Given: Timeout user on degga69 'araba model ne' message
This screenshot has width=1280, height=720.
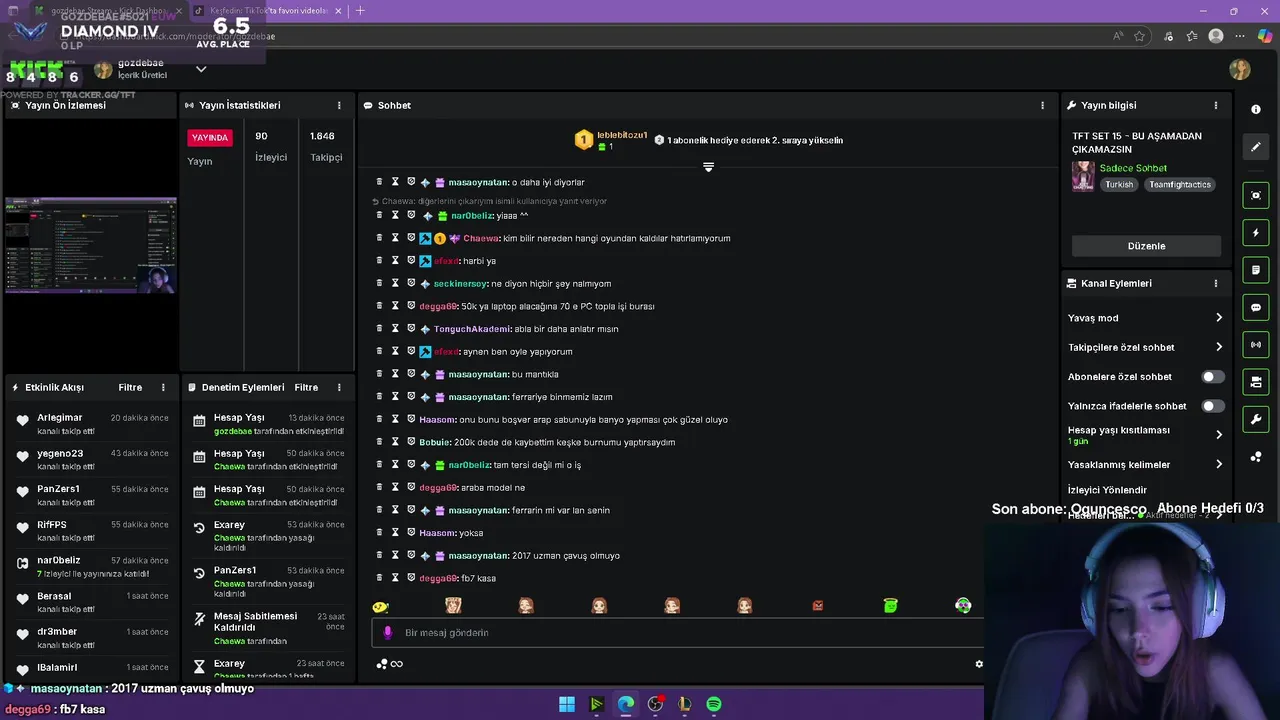Looking at the screenshot, I should (395, 487).
